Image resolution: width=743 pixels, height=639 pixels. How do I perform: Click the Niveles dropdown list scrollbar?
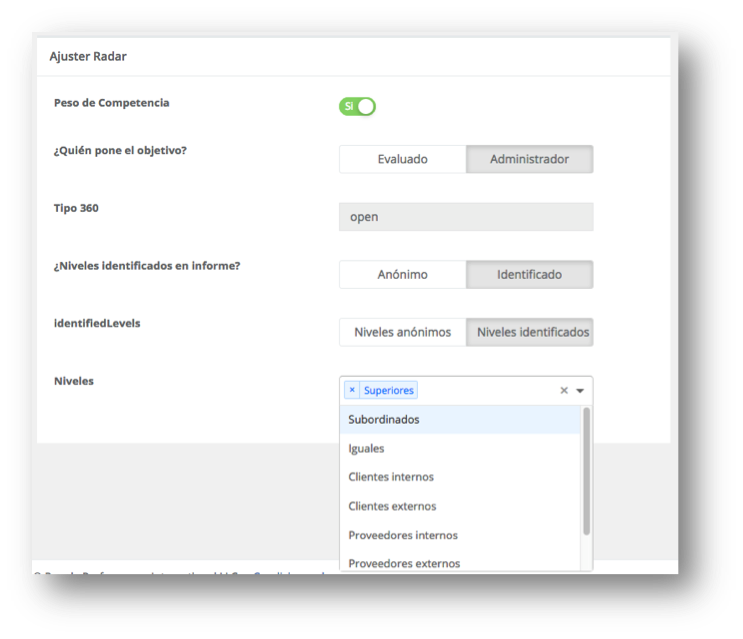point(587,471)
